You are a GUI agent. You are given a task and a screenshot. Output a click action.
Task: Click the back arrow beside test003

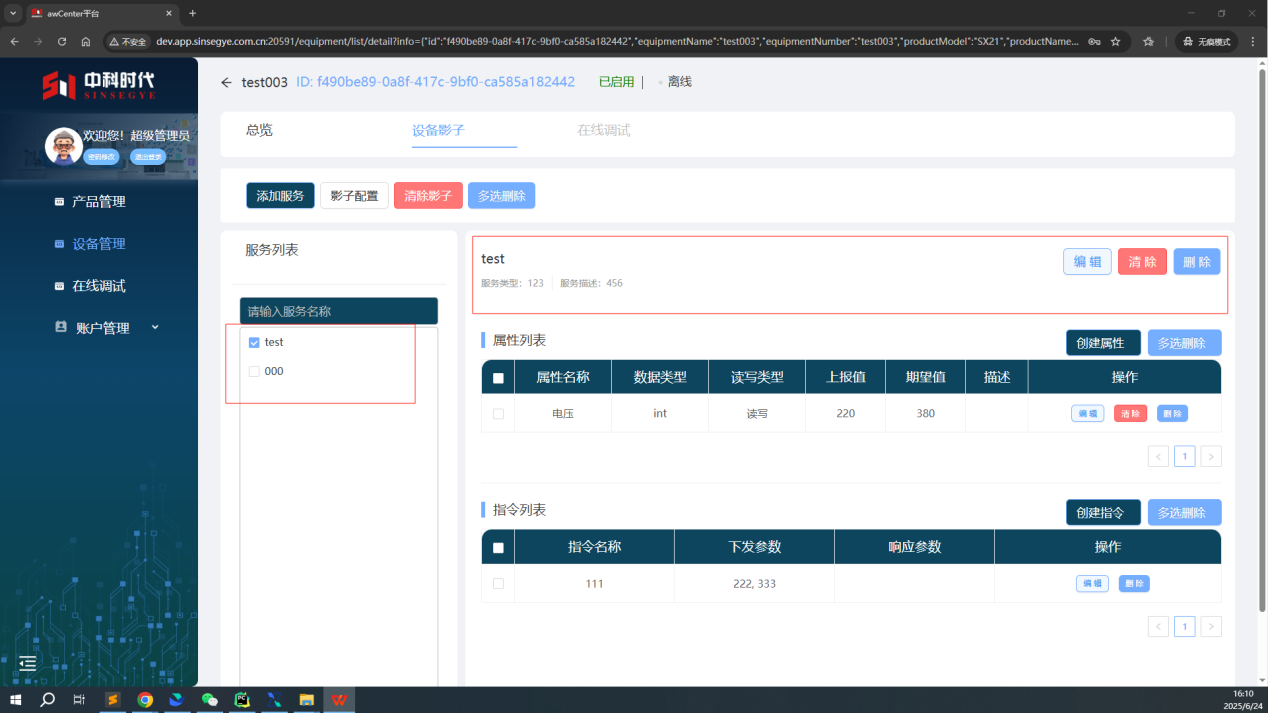click(x=226, y=82)
